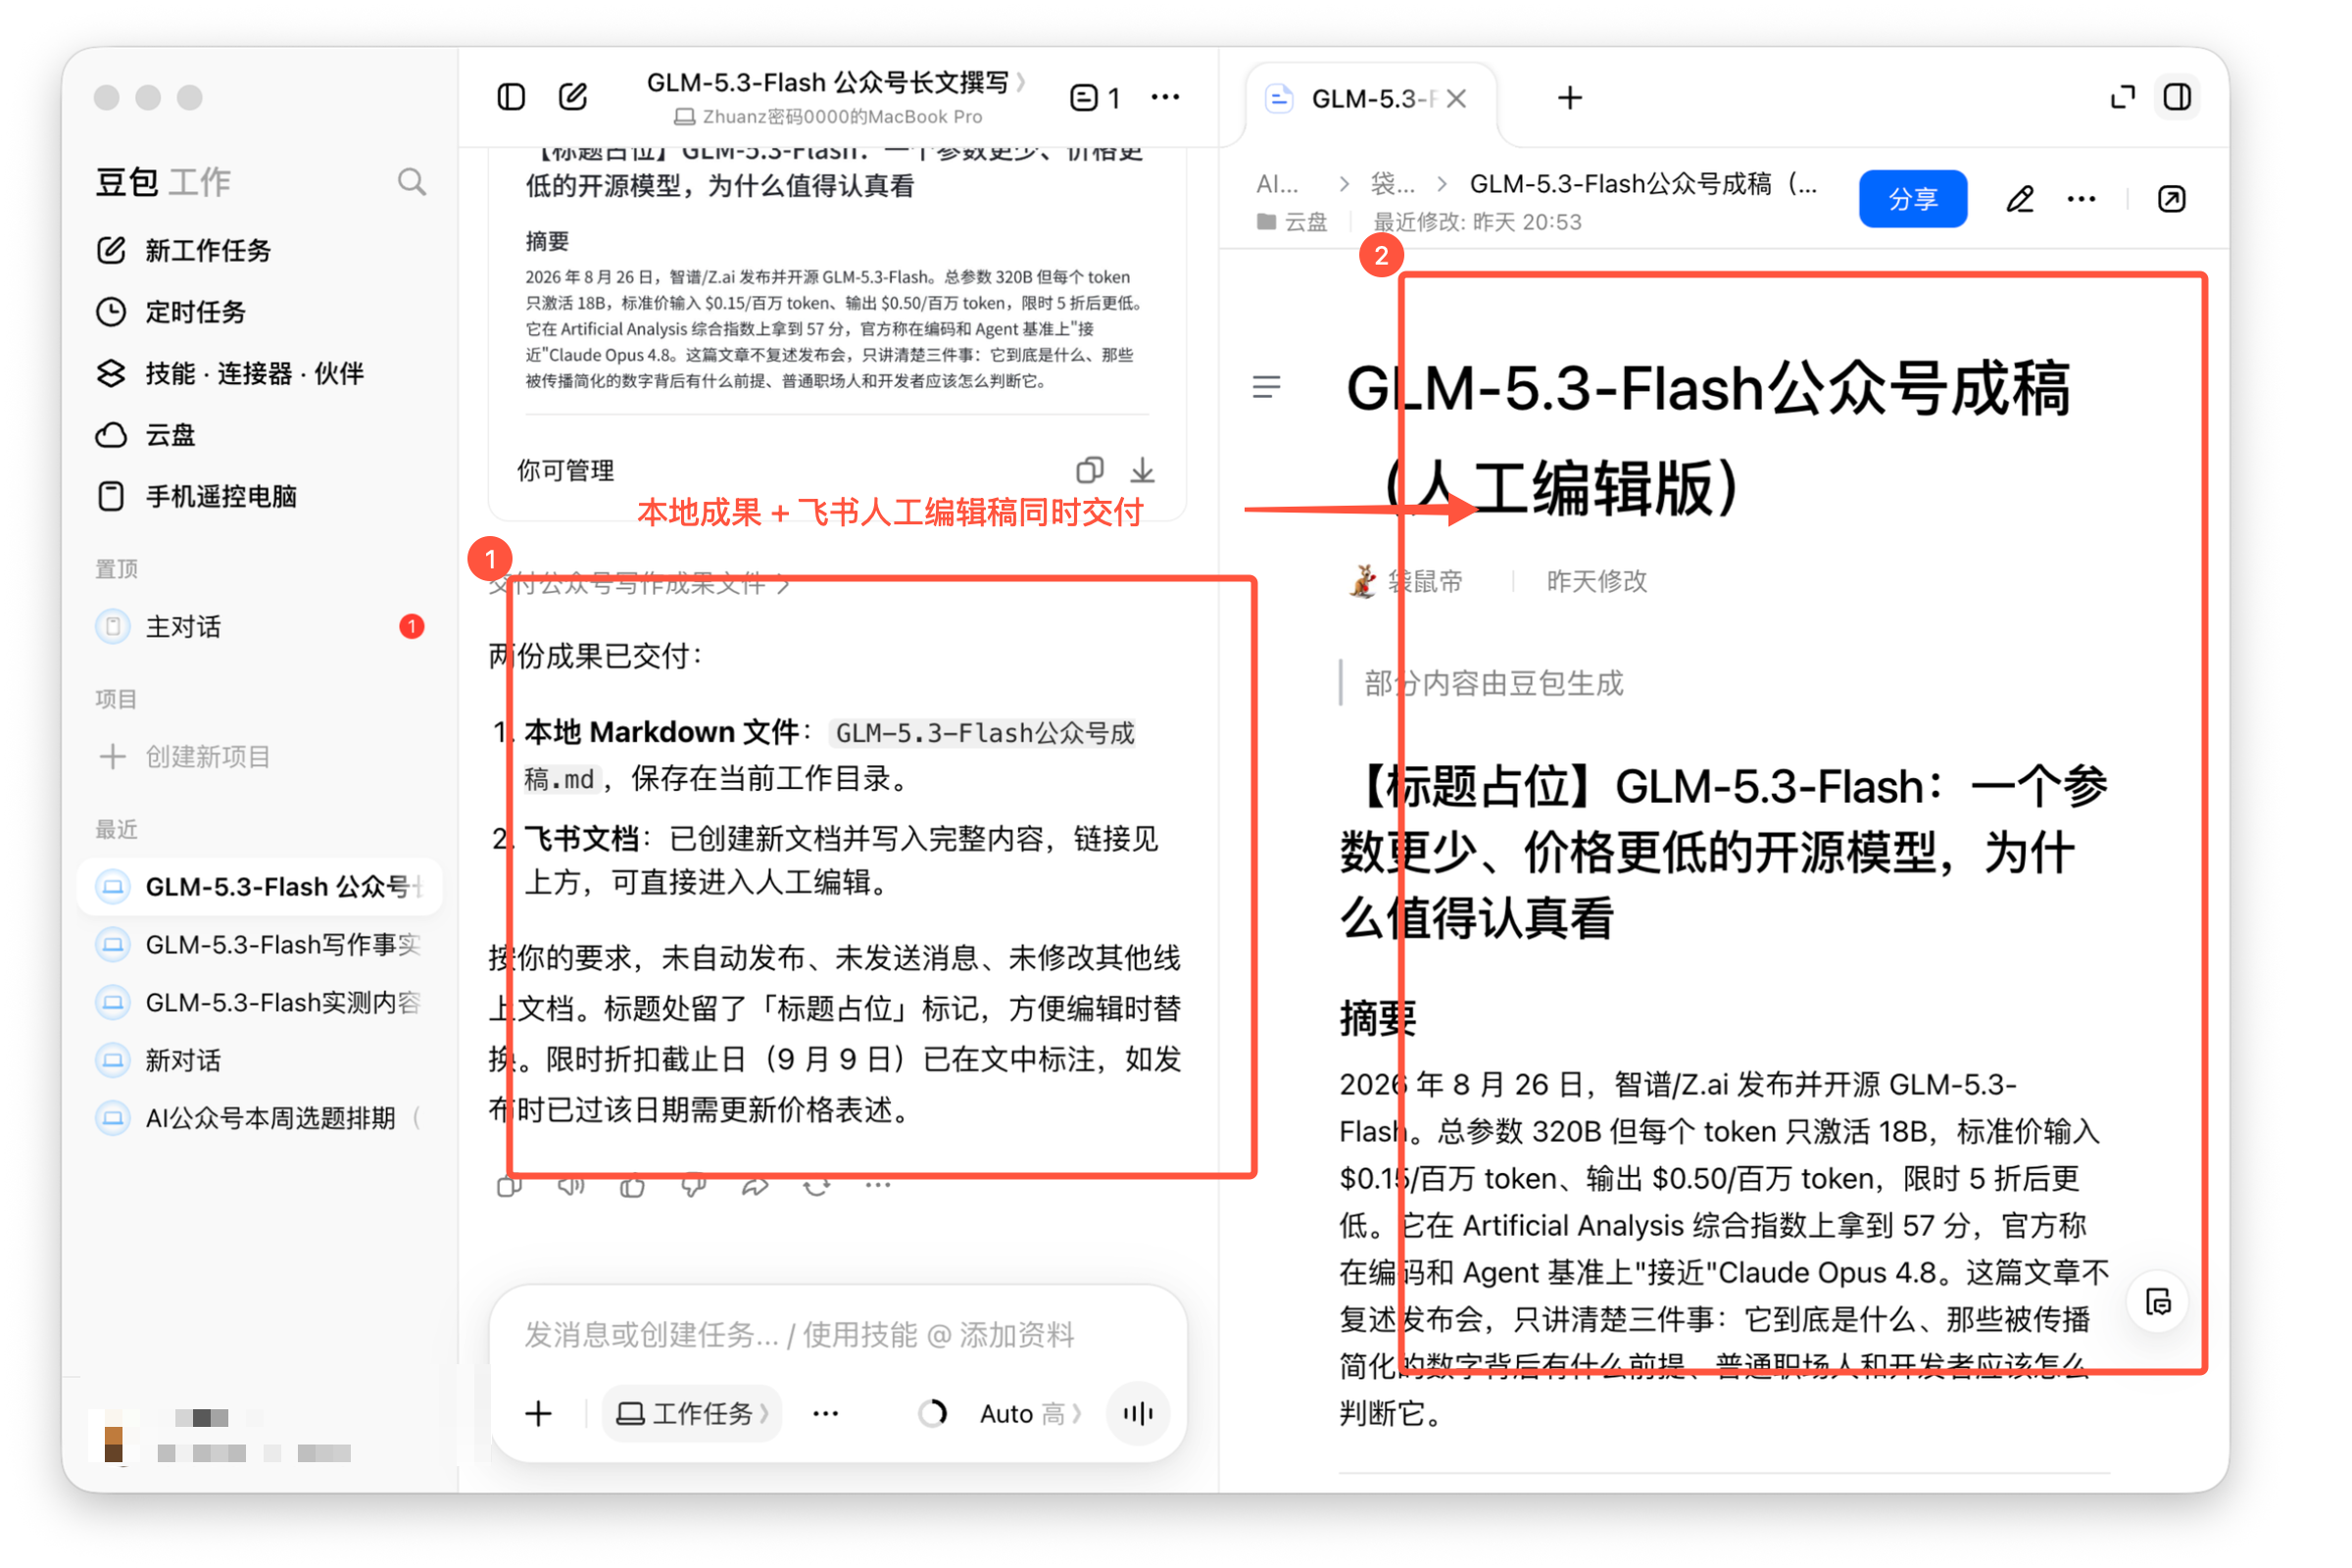
Task: Search in the 豆包 sidebar
Action: [x=411, y=182]
